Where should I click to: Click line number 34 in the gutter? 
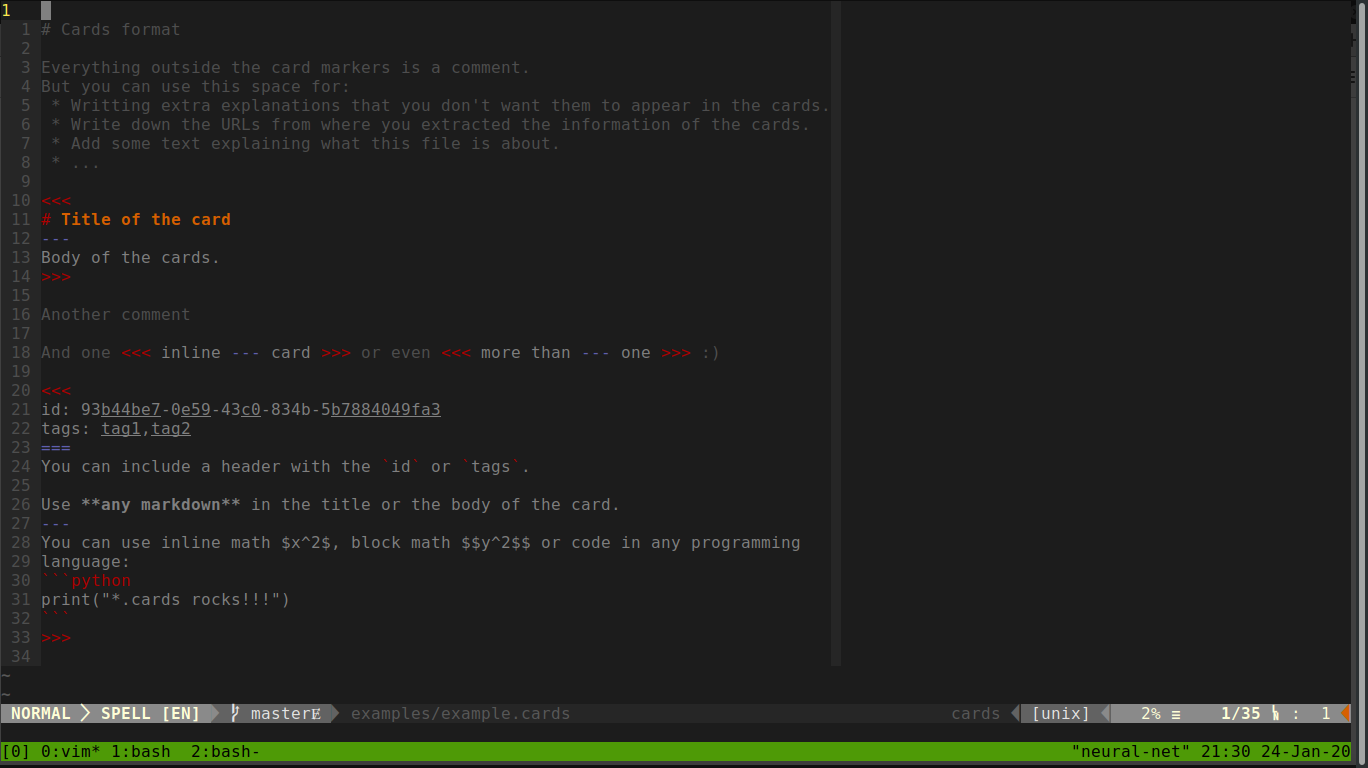coord(21,656)
